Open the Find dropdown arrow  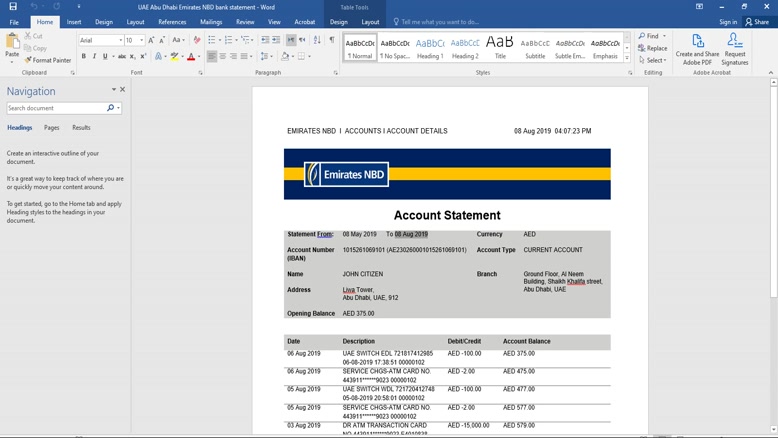(664, 36)
